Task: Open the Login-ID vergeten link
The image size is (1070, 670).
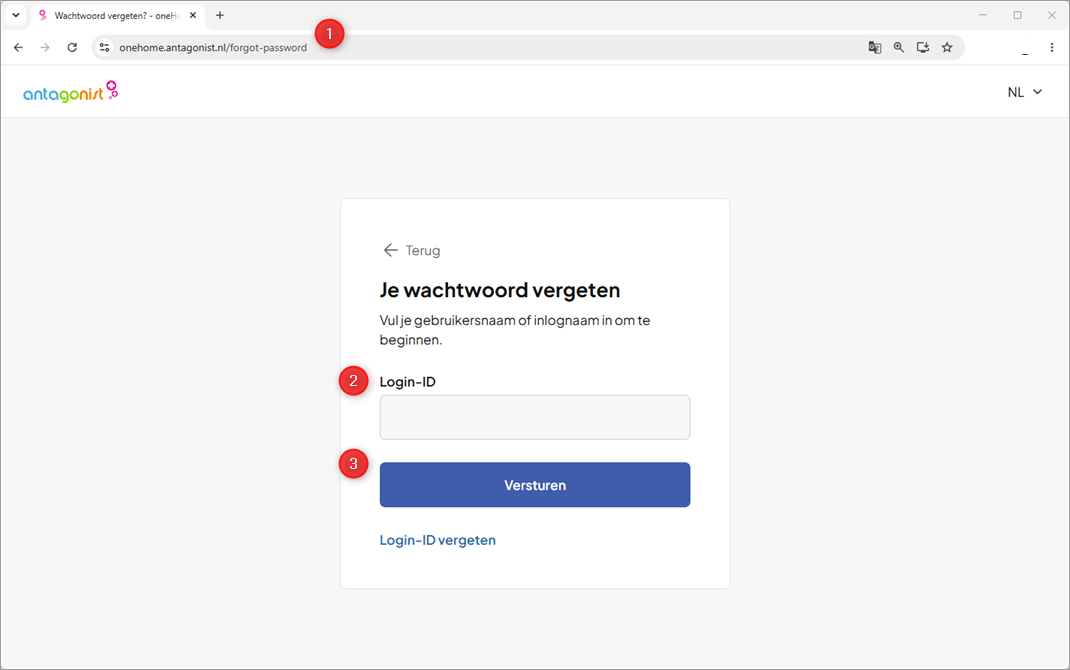Action: (437, 540)
